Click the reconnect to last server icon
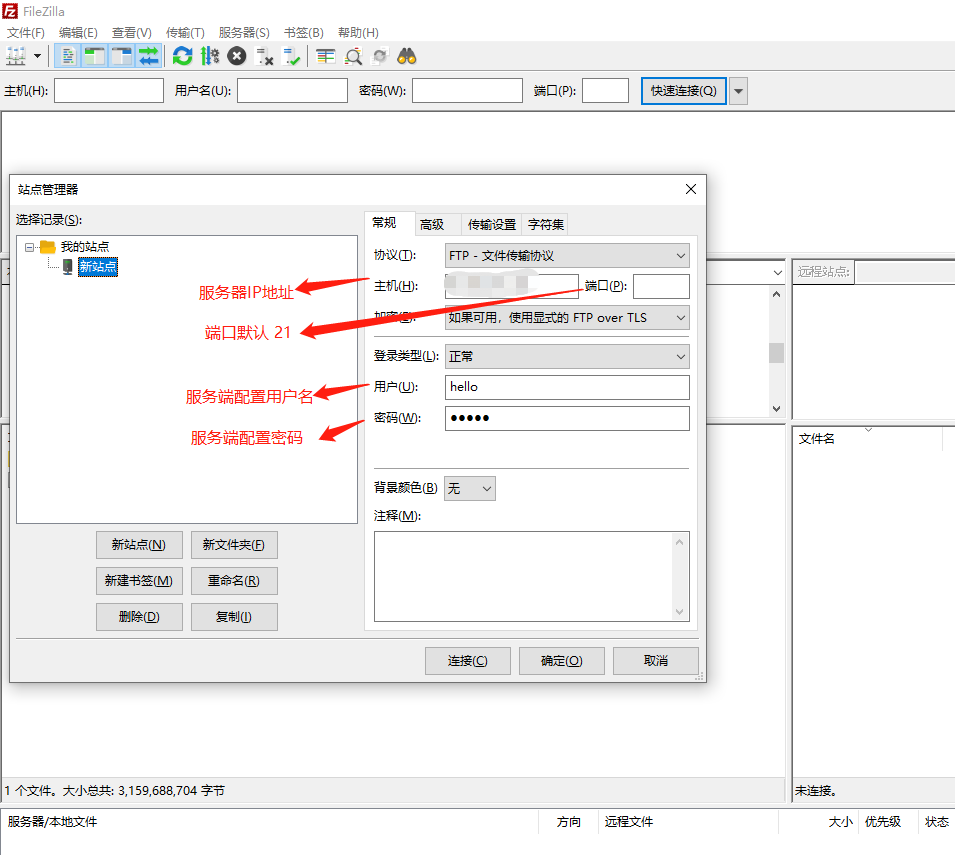 (x=292, y=57)
